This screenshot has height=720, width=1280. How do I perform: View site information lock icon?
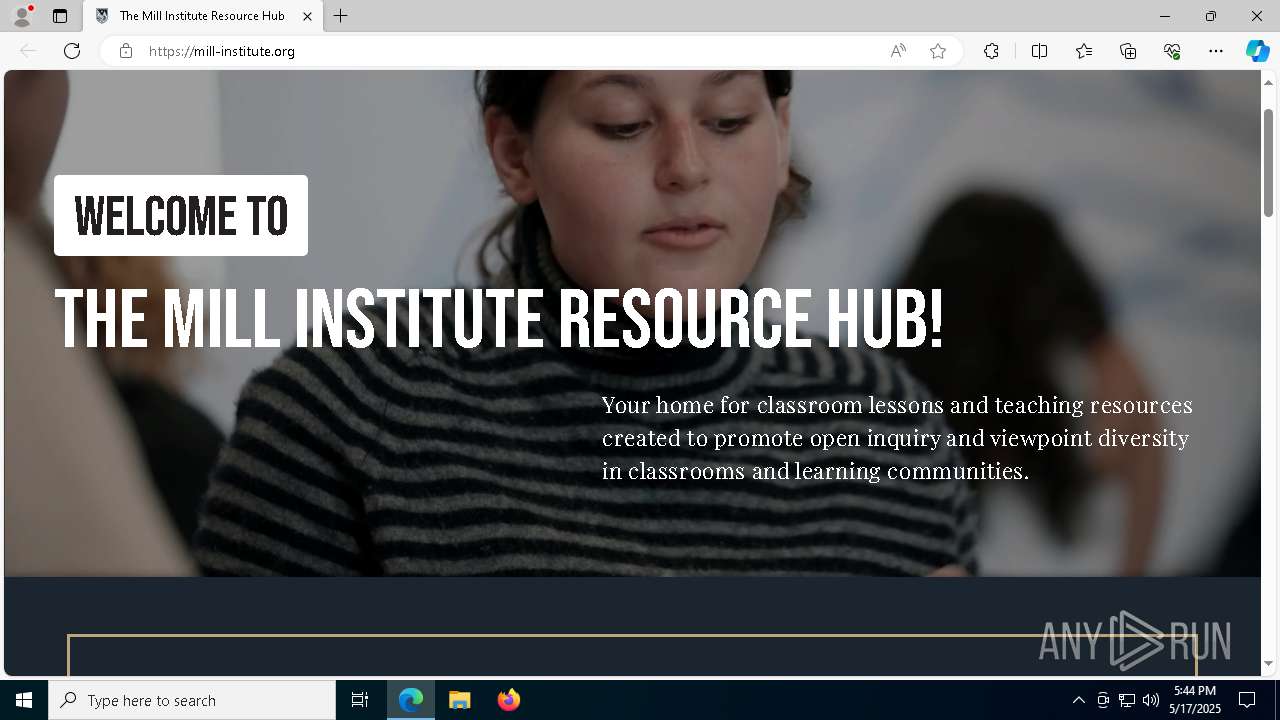125,51
